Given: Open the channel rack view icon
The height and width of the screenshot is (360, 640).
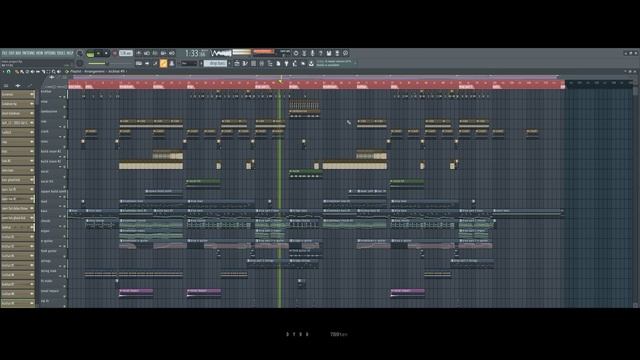Looking at the screenshot, I should click(x=253, y=63).
